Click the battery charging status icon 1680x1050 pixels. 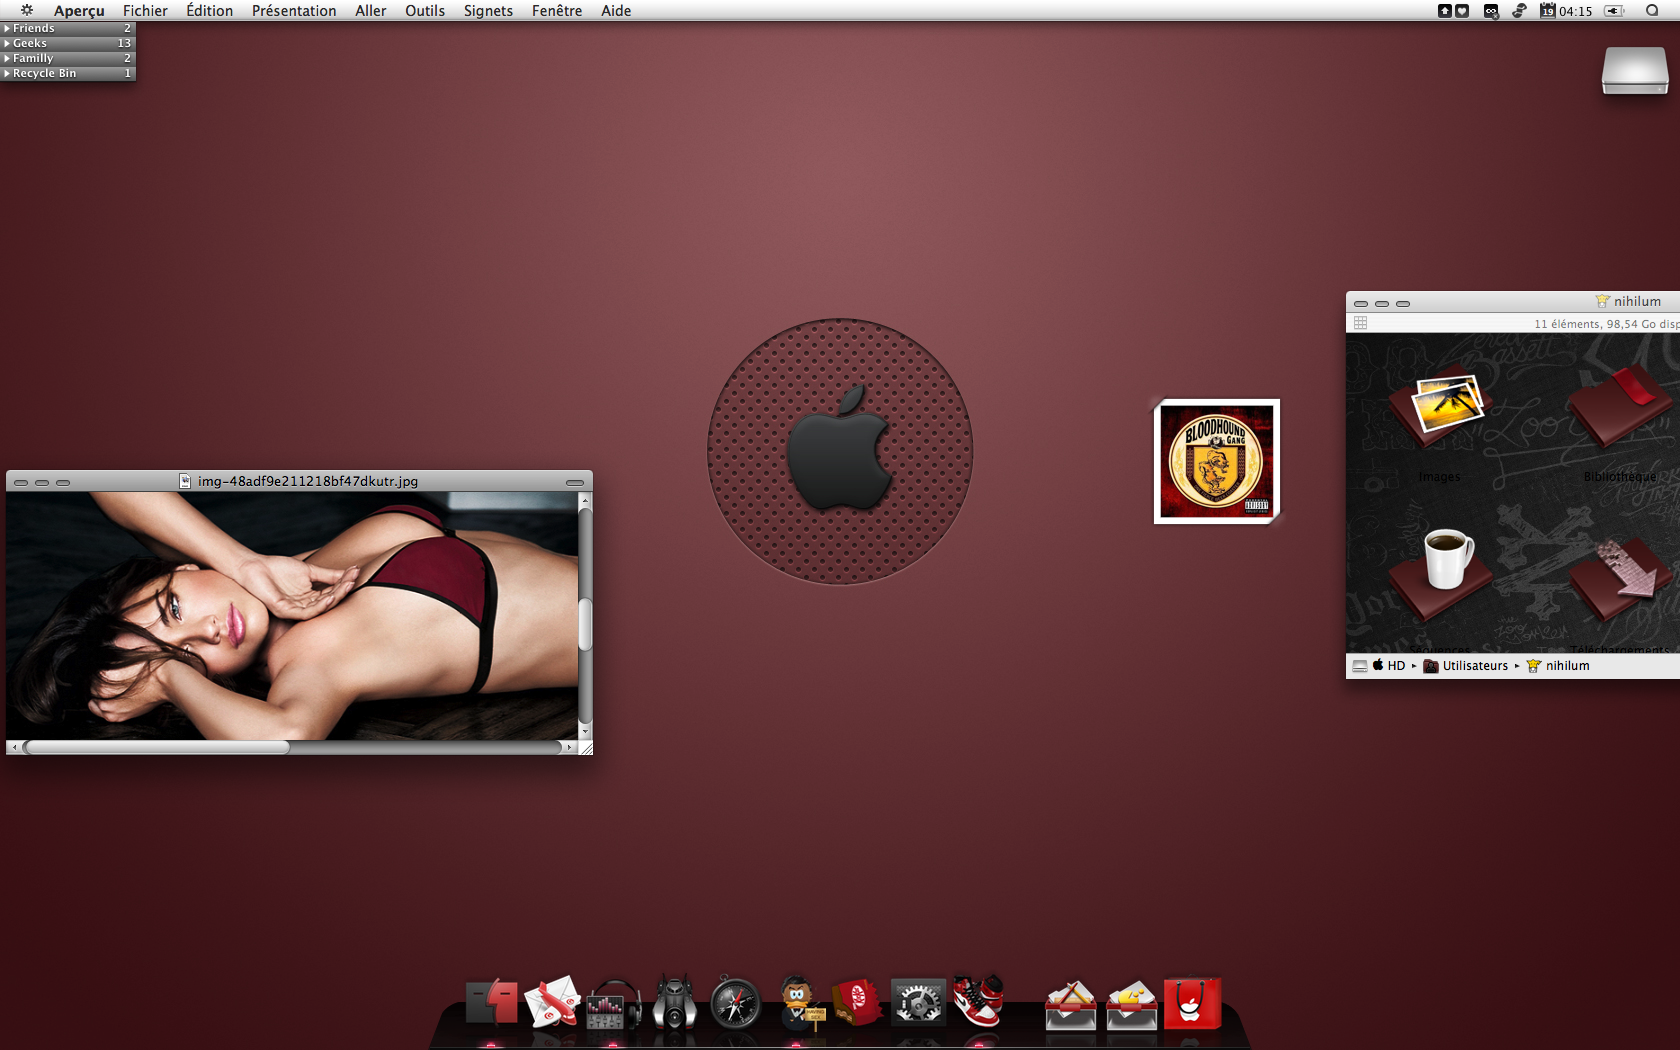point(1614,11)
